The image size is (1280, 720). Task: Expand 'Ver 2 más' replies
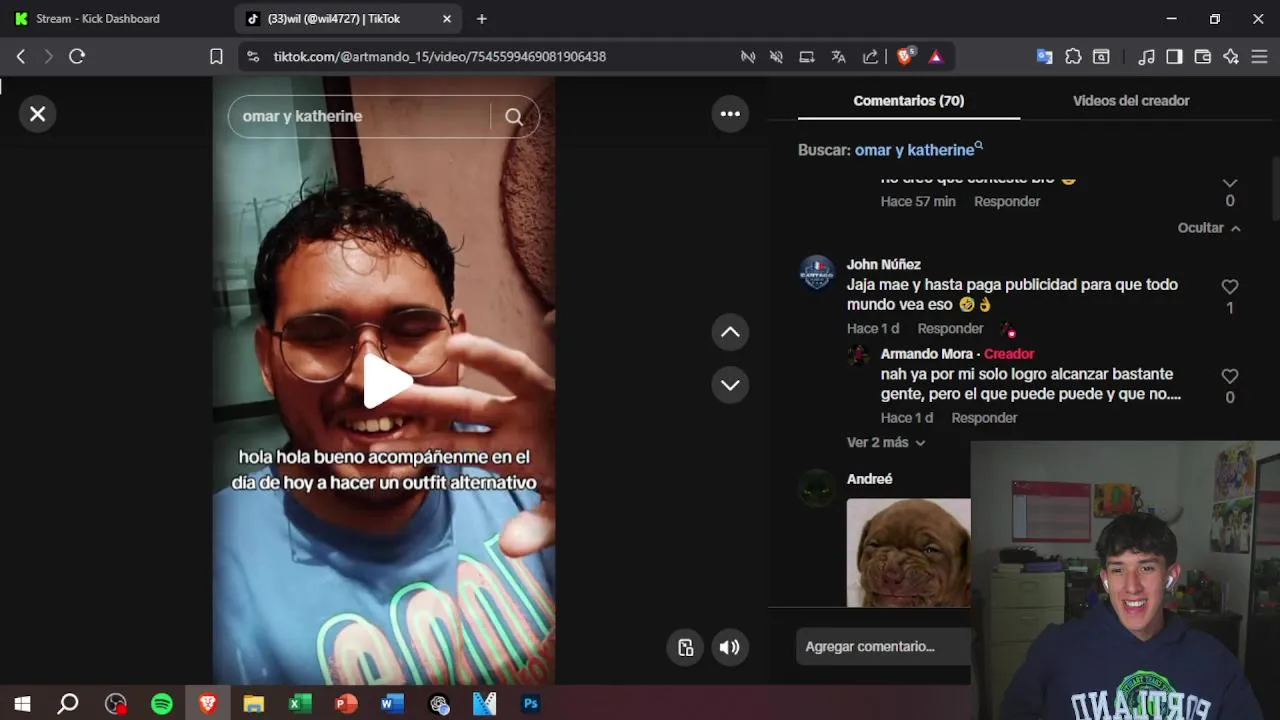coord(886,442)
